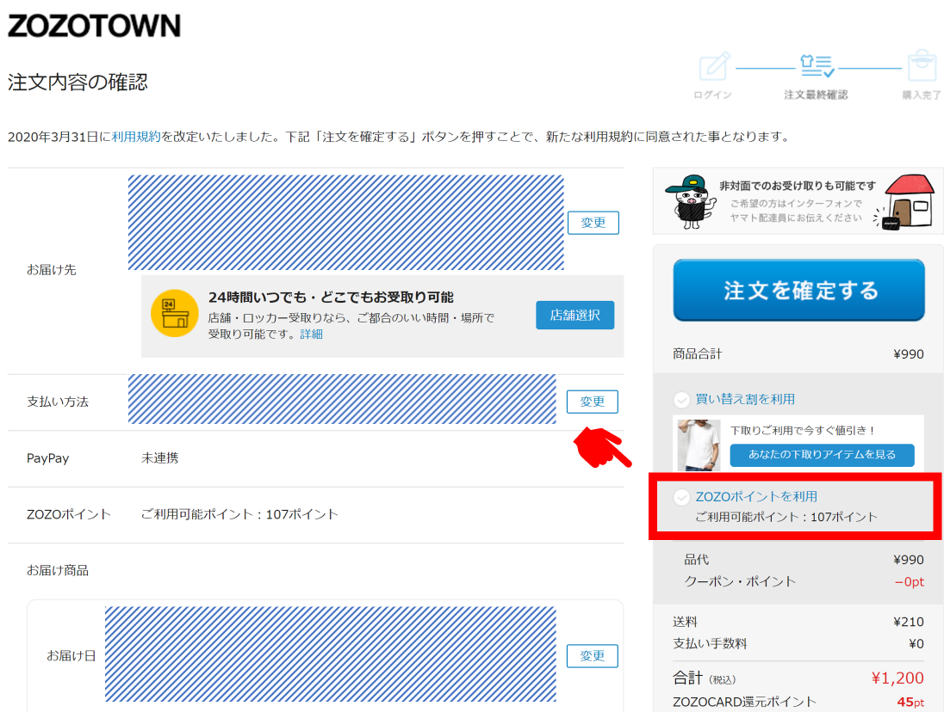
Task: Click the cat delivery mascot illustration
Action: click(690, 202)
